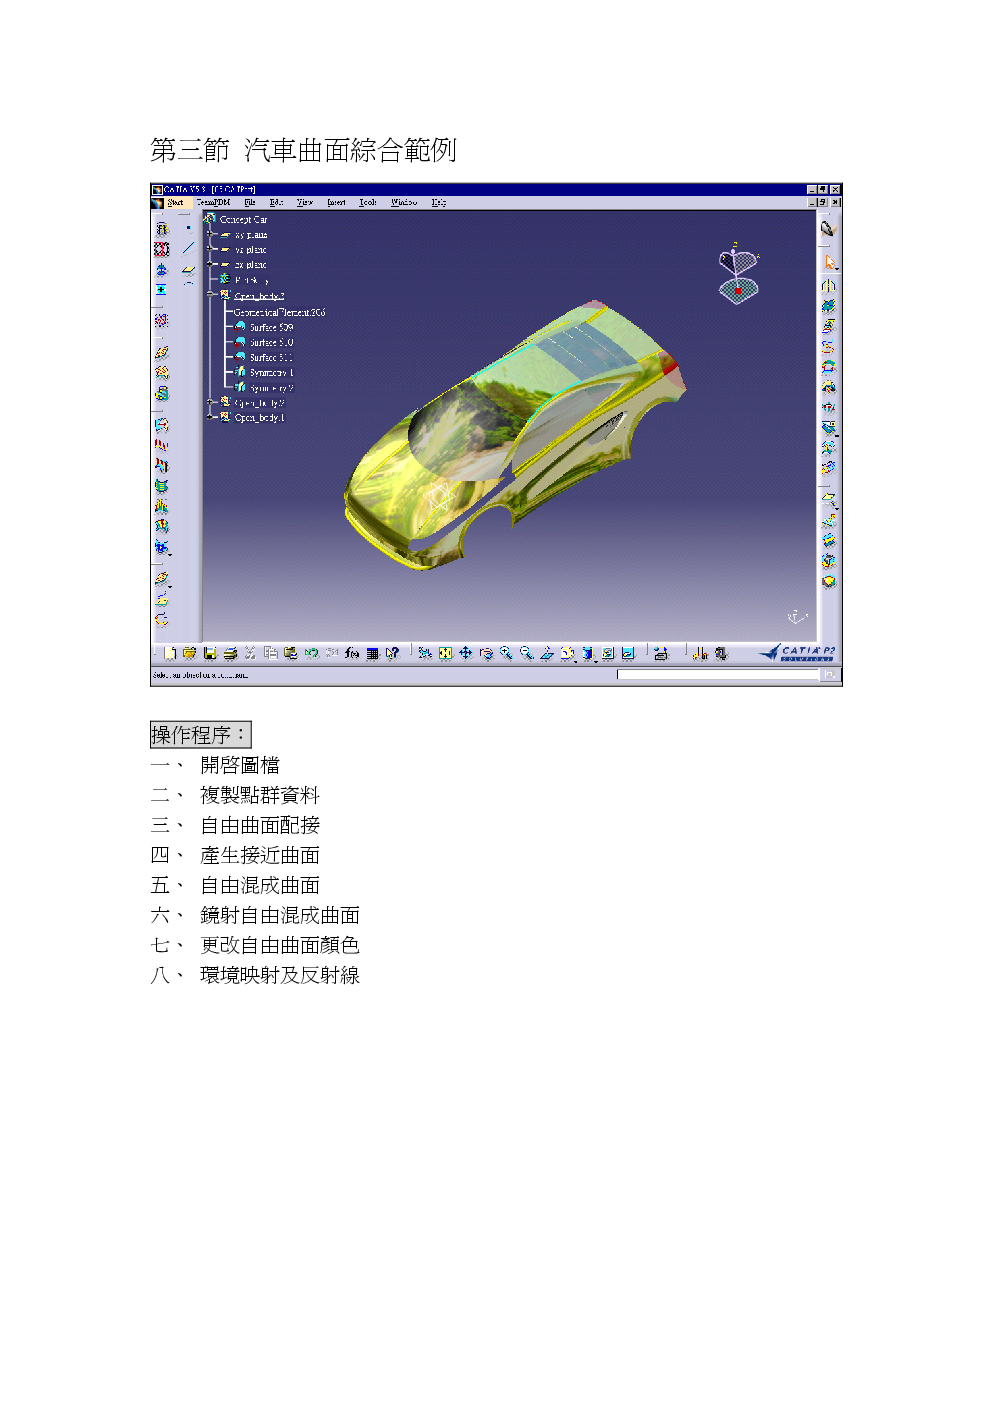Viewport: 992px width, 1403px height.
Task: Expand the Open_body.2 tree node
Action: click(x=211, y=402)
